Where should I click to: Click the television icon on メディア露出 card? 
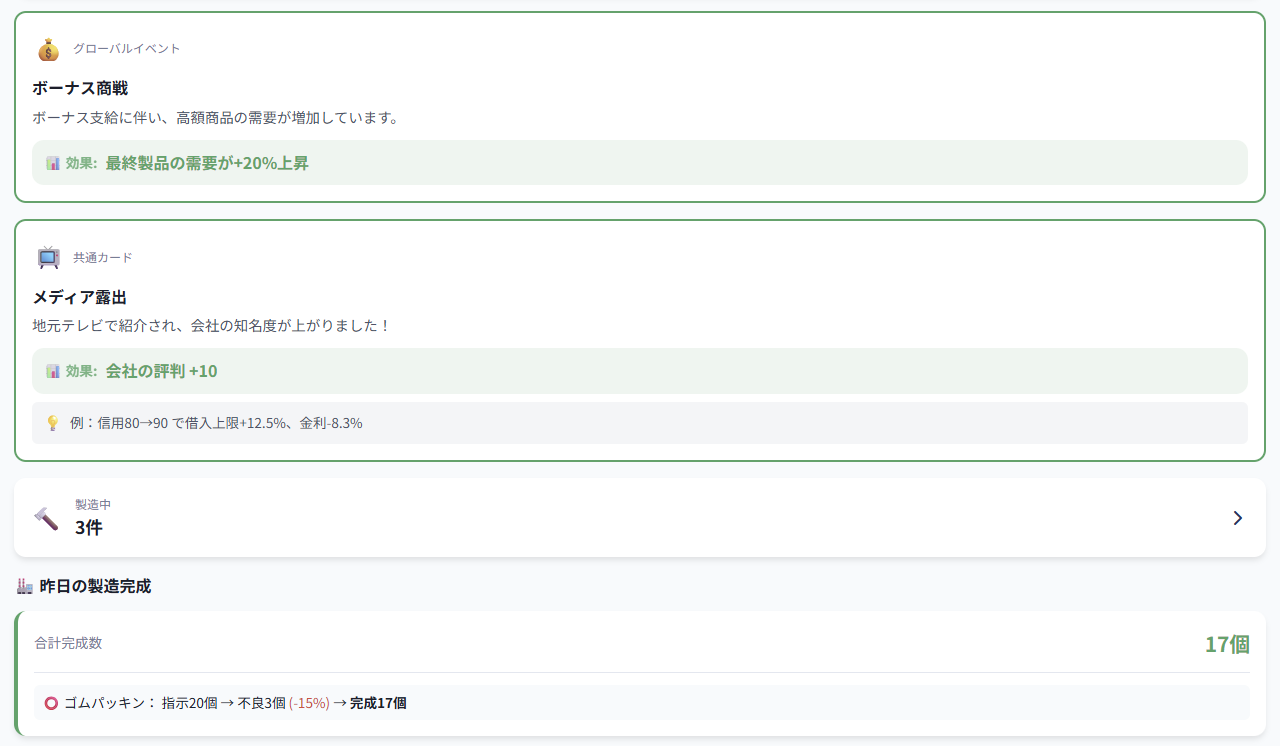tap(48, 258)
